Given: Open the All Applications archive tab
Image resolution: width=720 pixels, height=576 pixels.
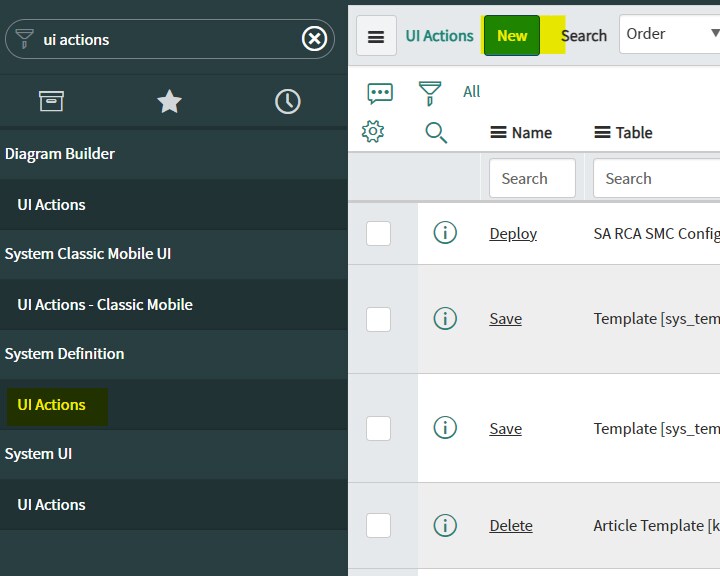Looking at the screenshot, I should (x=51, y=101).
